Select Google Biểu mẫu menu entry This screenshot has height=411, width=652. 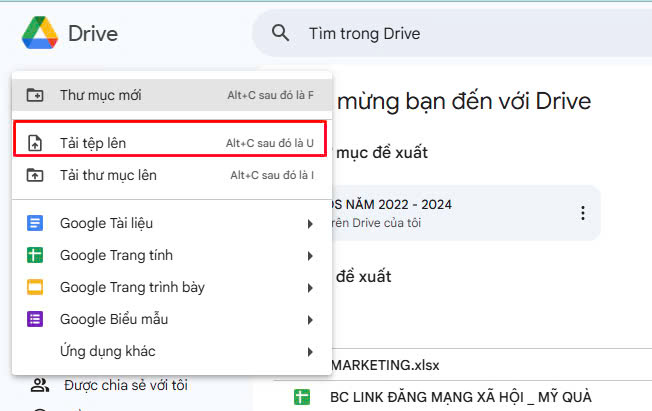(172, 319)
